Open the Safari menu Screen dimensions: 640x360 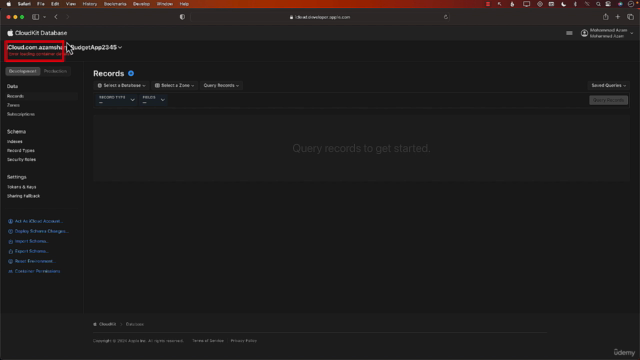click(24, 4)
